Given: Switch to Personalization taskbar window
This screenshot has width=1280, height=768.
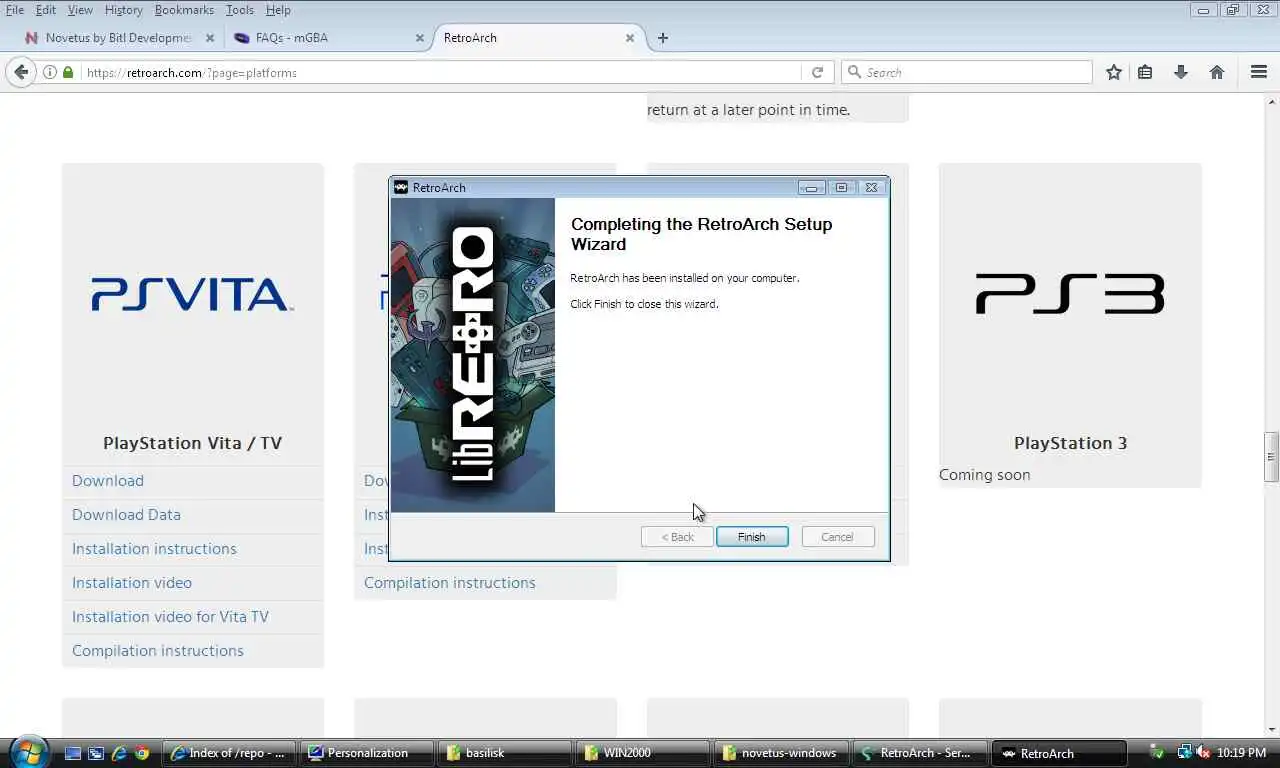Looking at the screenshot, I should 369,753.
